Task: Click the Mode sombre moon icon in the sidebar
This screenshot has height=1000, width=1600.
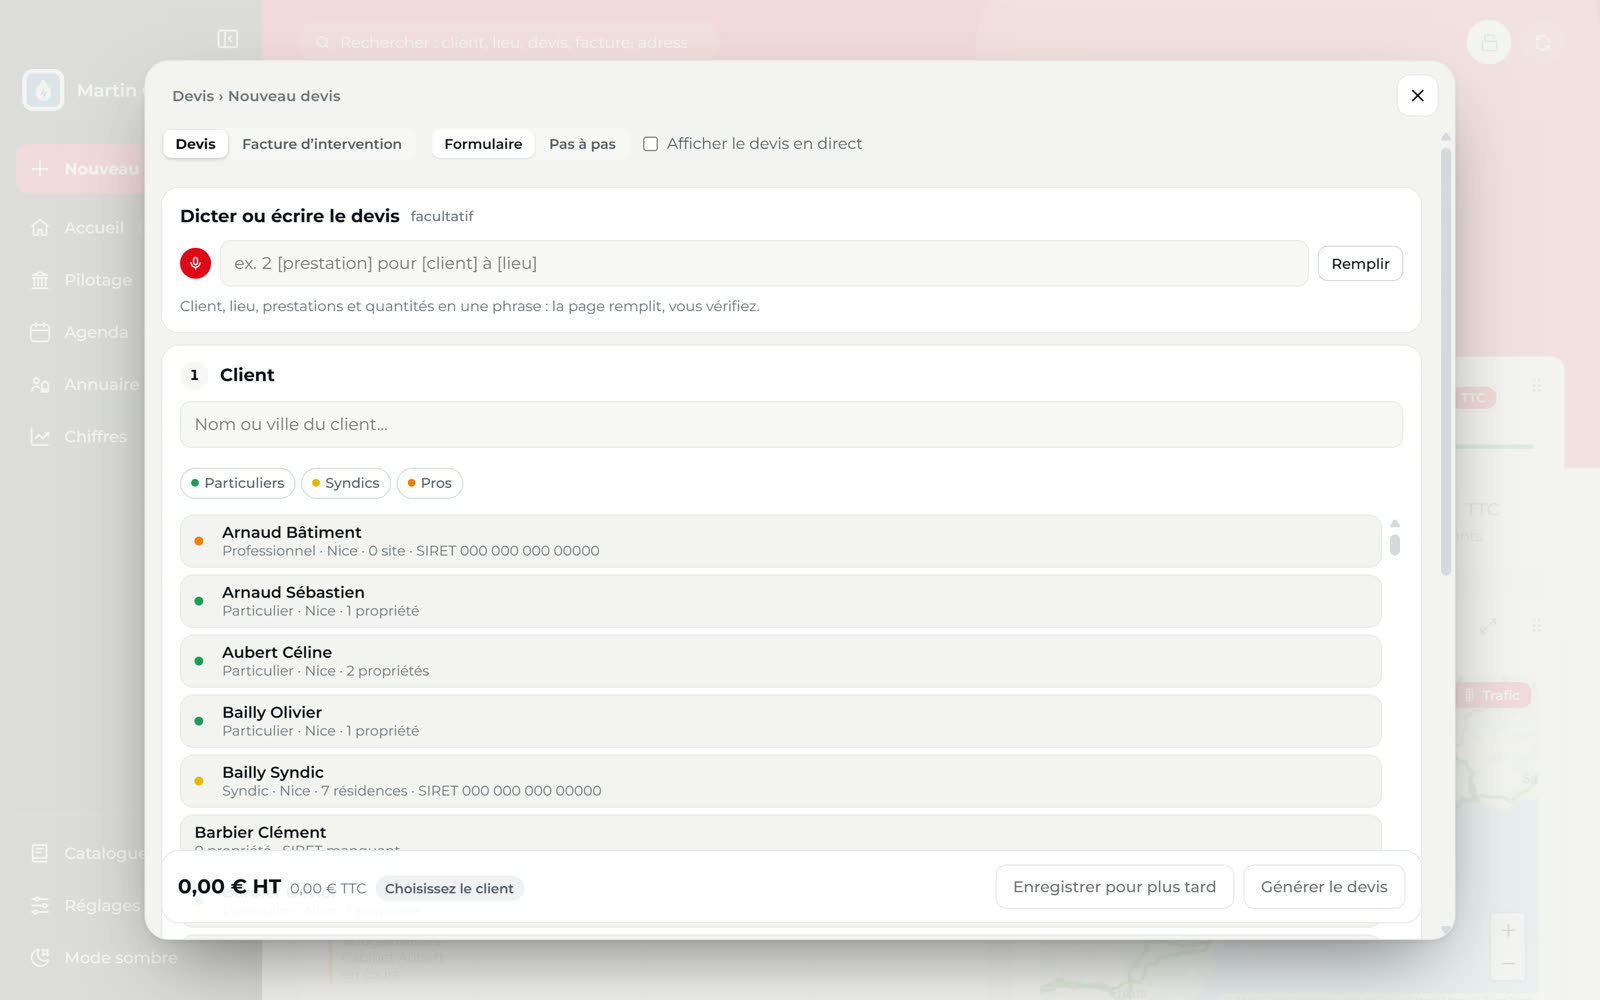Action: tap(40, 957)
